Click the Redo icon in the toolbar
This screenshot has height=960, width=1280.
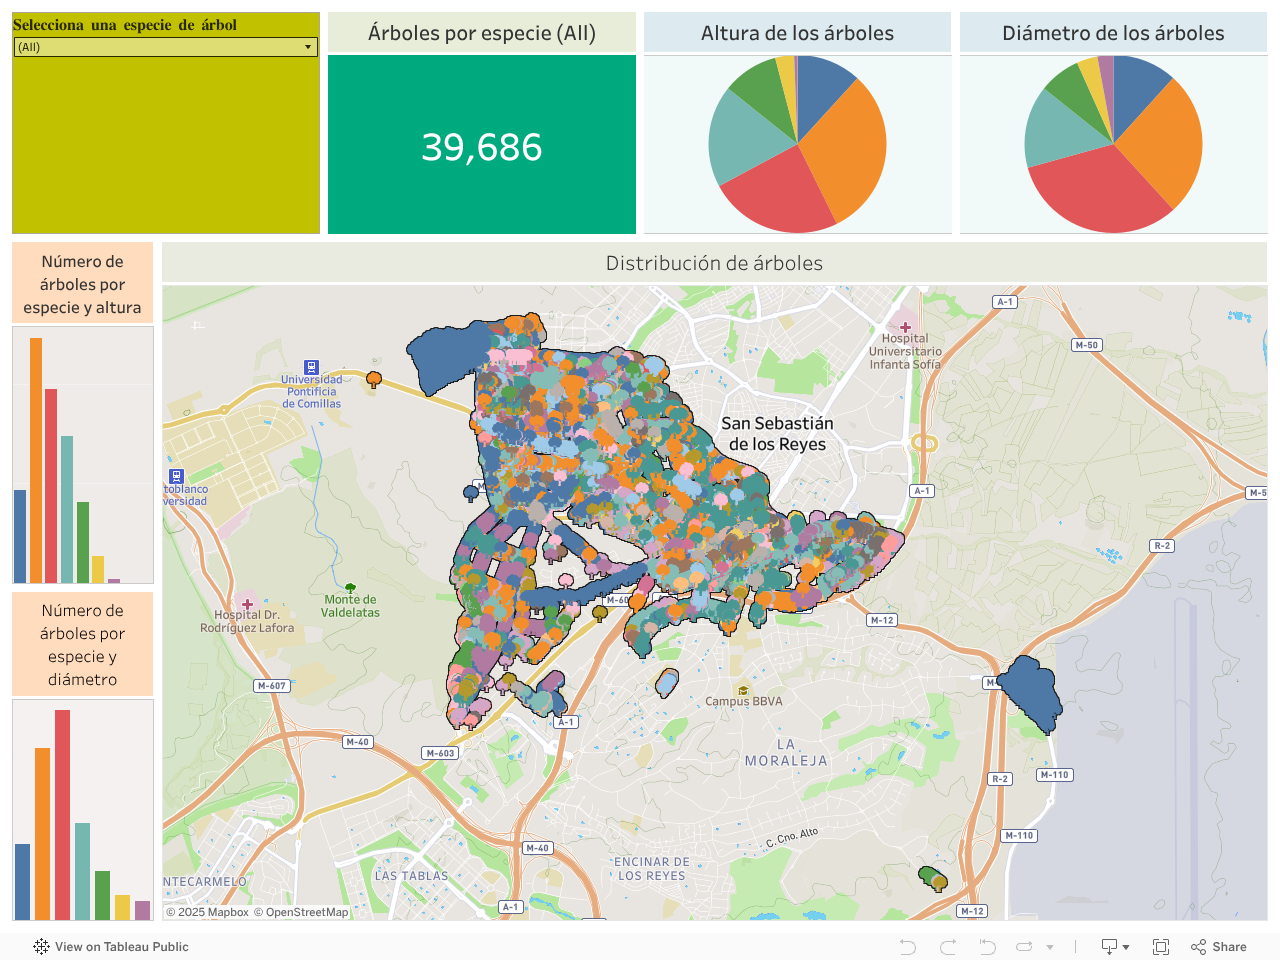click(948, 947)
